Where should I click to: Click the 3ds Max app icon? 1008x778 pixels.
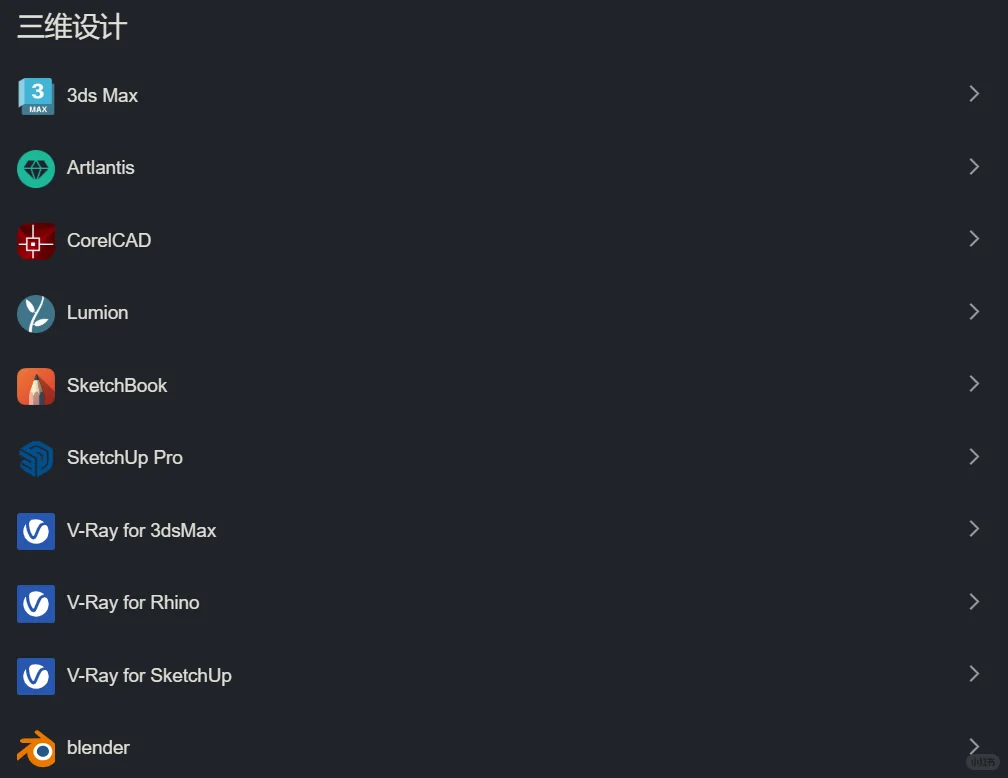point(36,96)
